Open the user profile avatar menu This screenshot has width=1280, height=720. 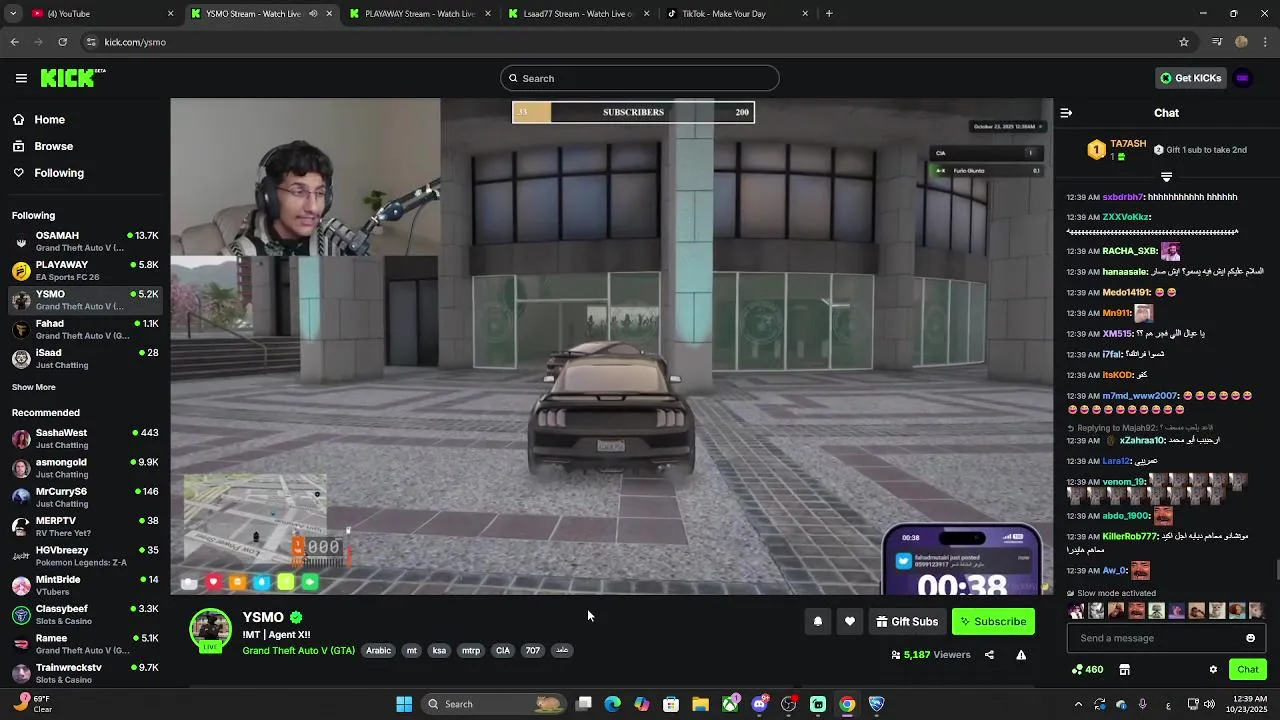(x=1243, y=78)
